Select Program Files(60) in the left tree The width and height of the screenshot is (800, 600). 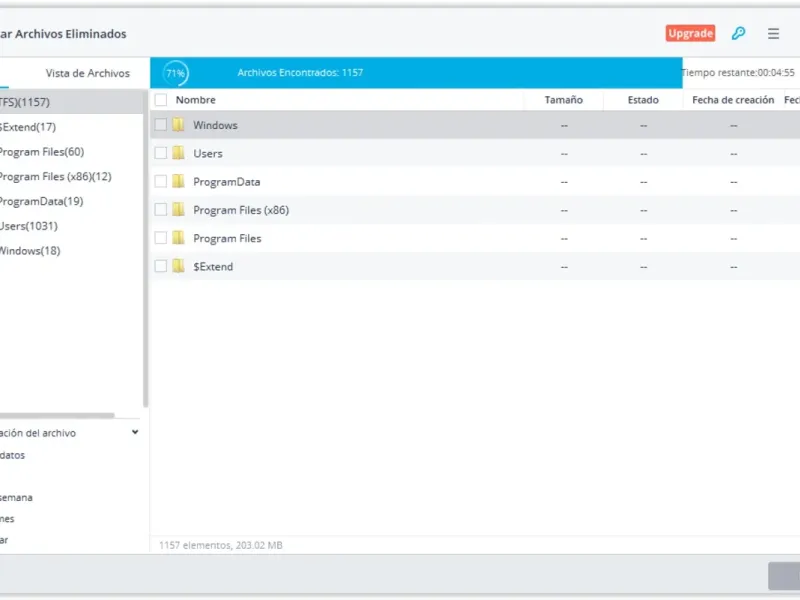click(42, 152)
